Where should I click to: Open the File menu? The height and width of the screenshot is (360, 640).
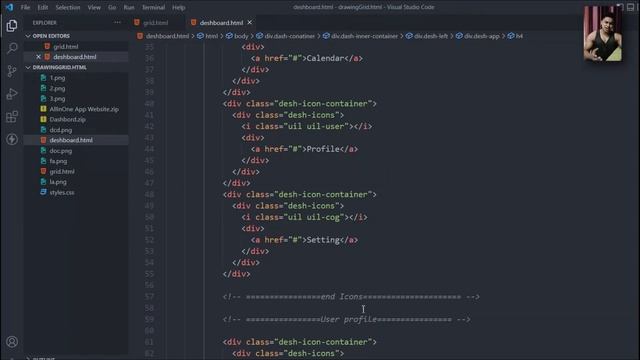25,7
